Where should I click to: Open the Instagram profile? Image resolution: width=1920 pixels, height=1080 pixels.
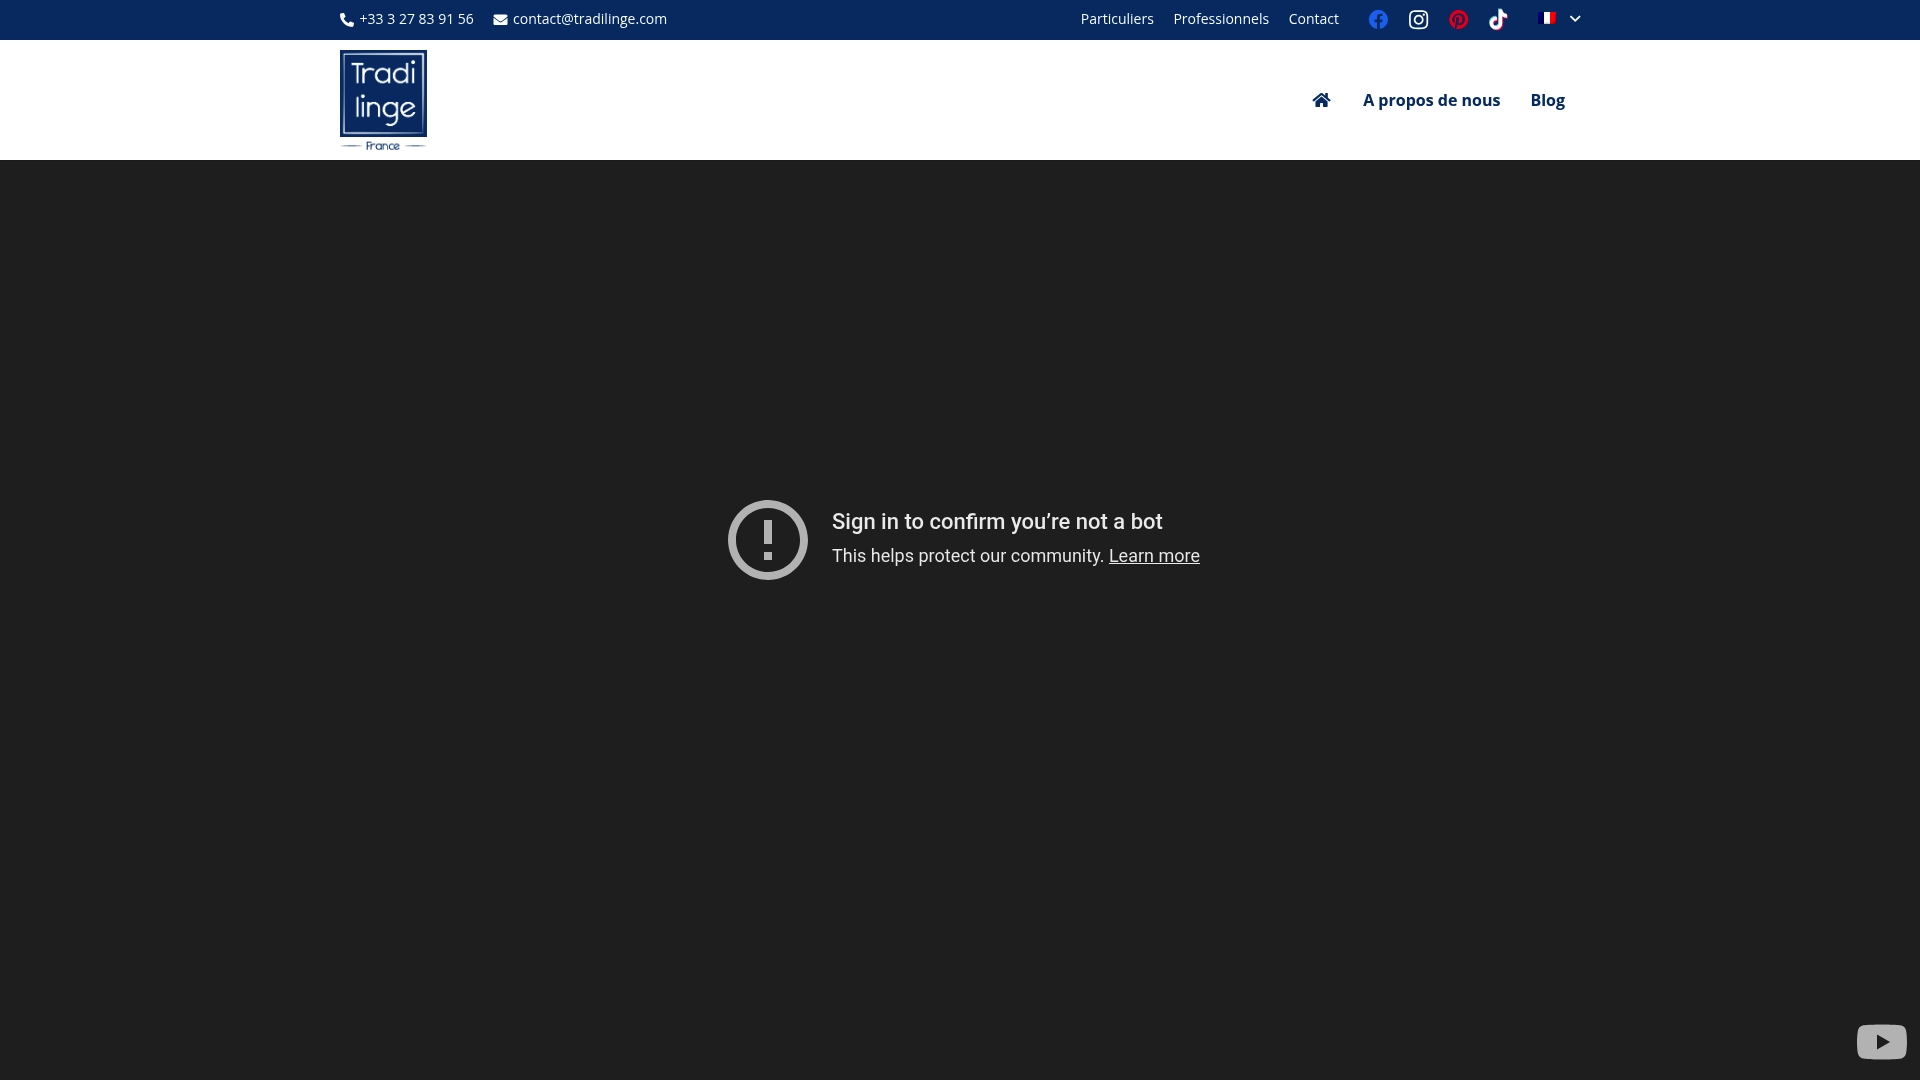click(1418, 19)
